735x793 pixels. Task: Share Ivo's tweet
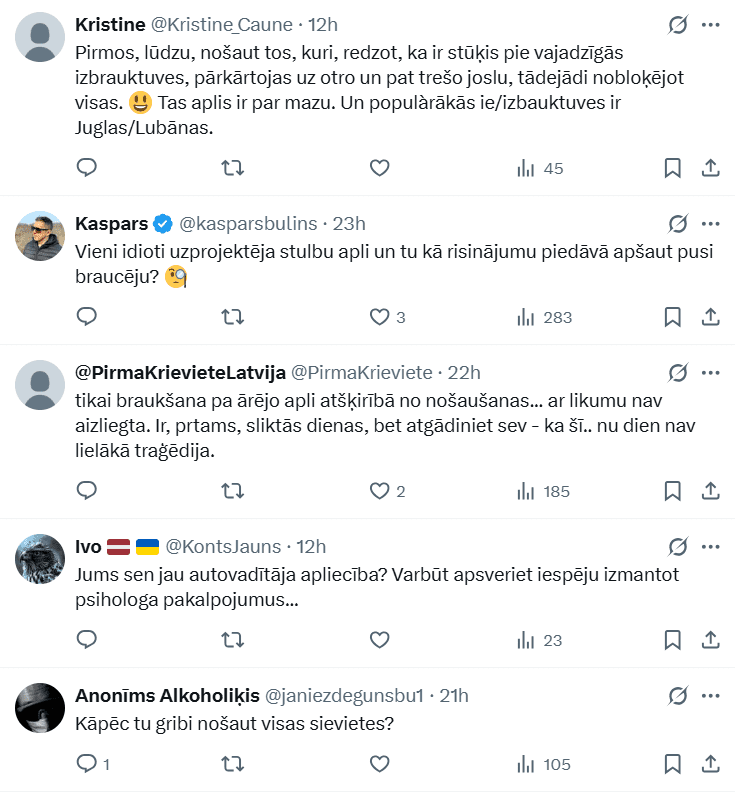710,640
